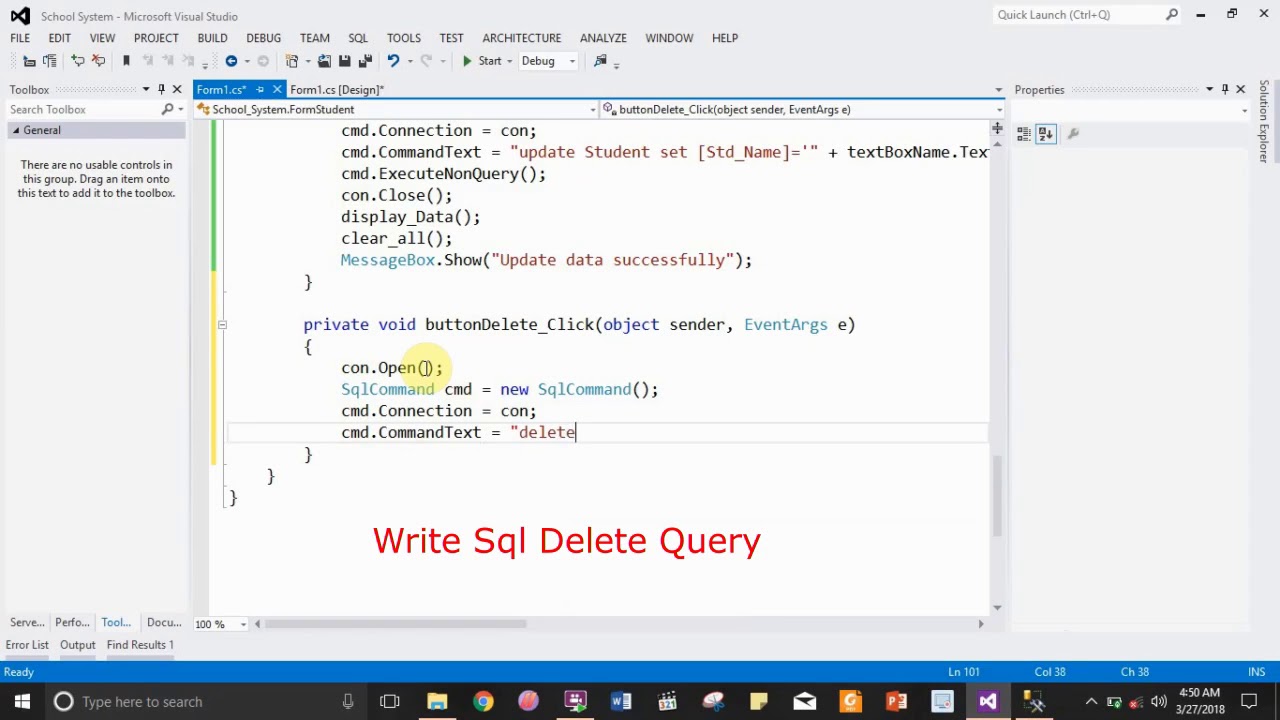Close the Form1.cs tab
Viewport: 1280px width, 720px height.
tap(277, 90)
